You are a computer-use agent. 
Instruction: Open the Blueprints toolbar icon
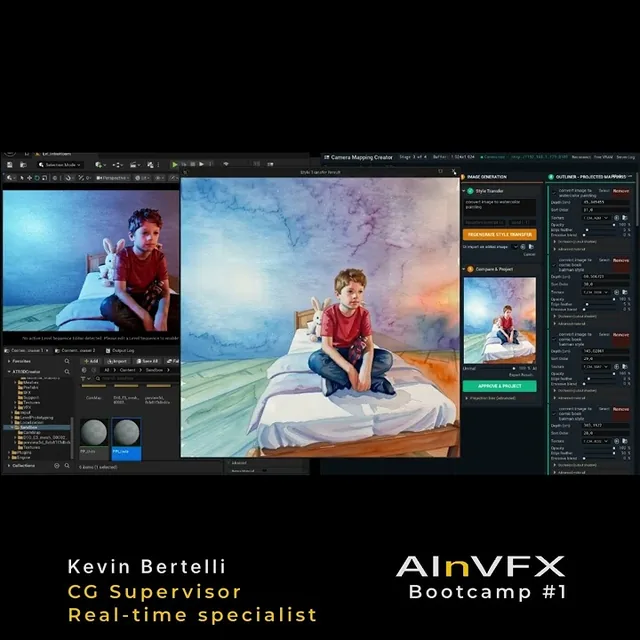pos(117,164)
